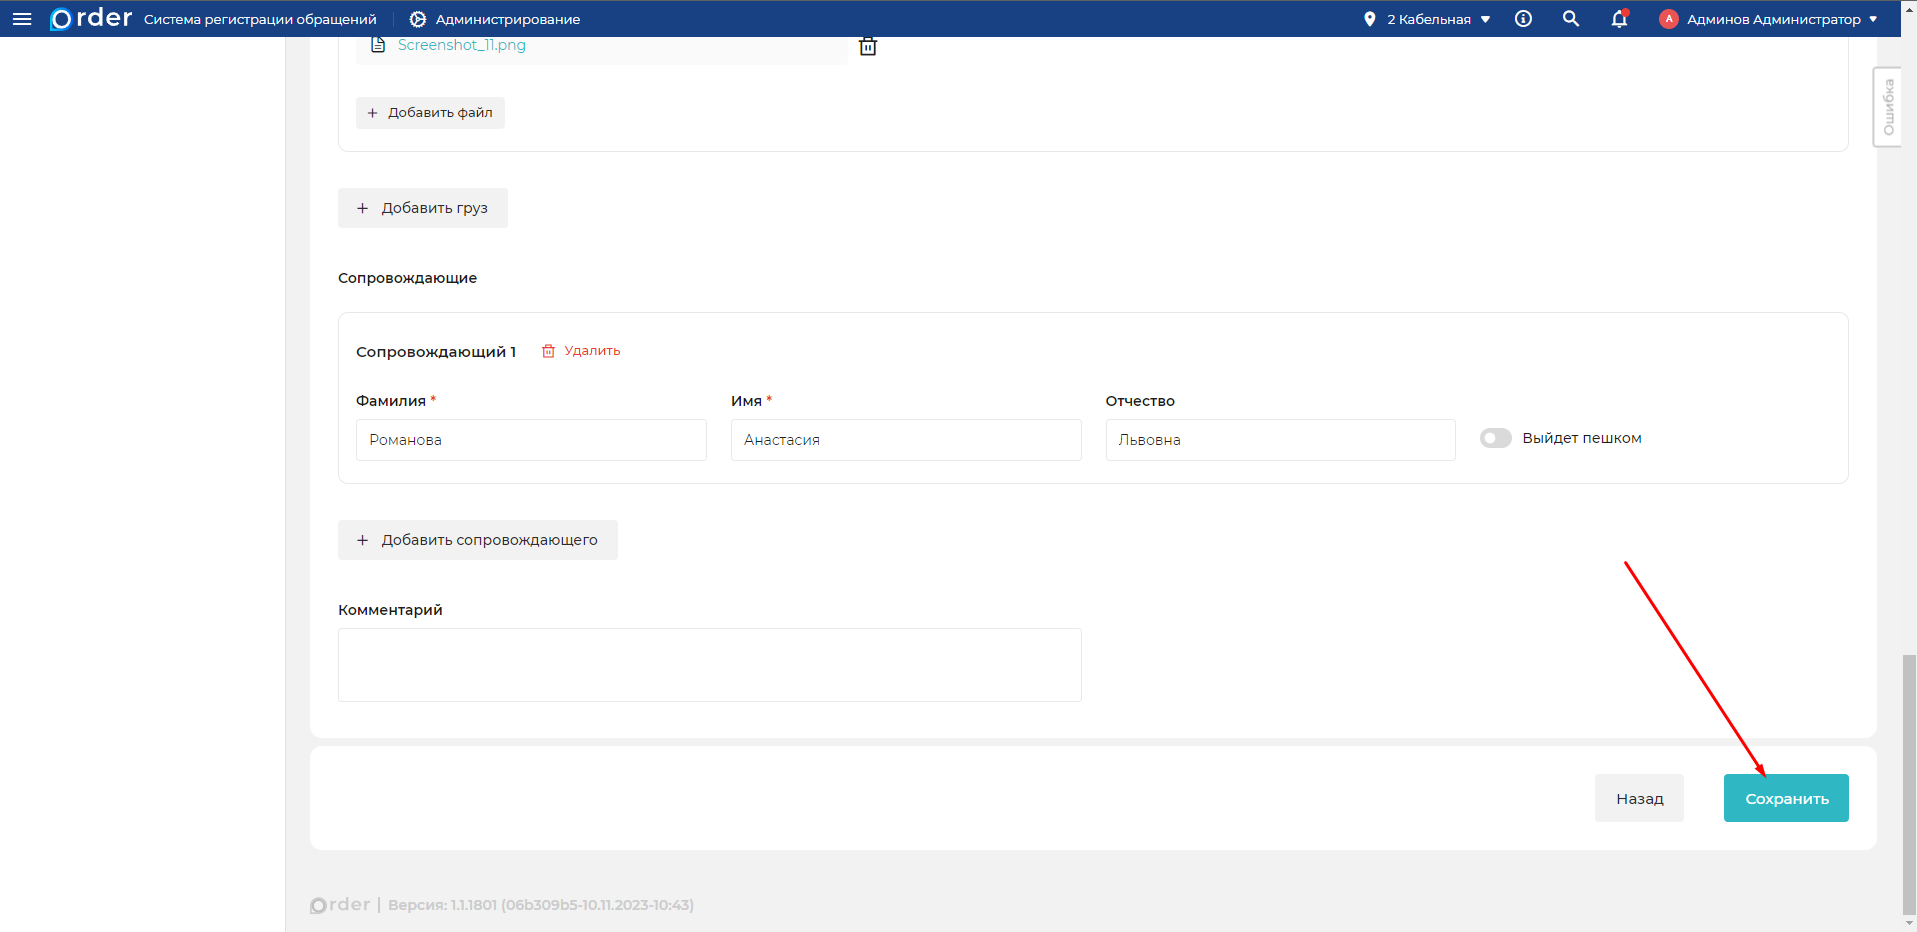Image resolution: width=1917 pixels, height=932 pixels.
Task: Click the Order logo in the header
Action: point(91,19)
